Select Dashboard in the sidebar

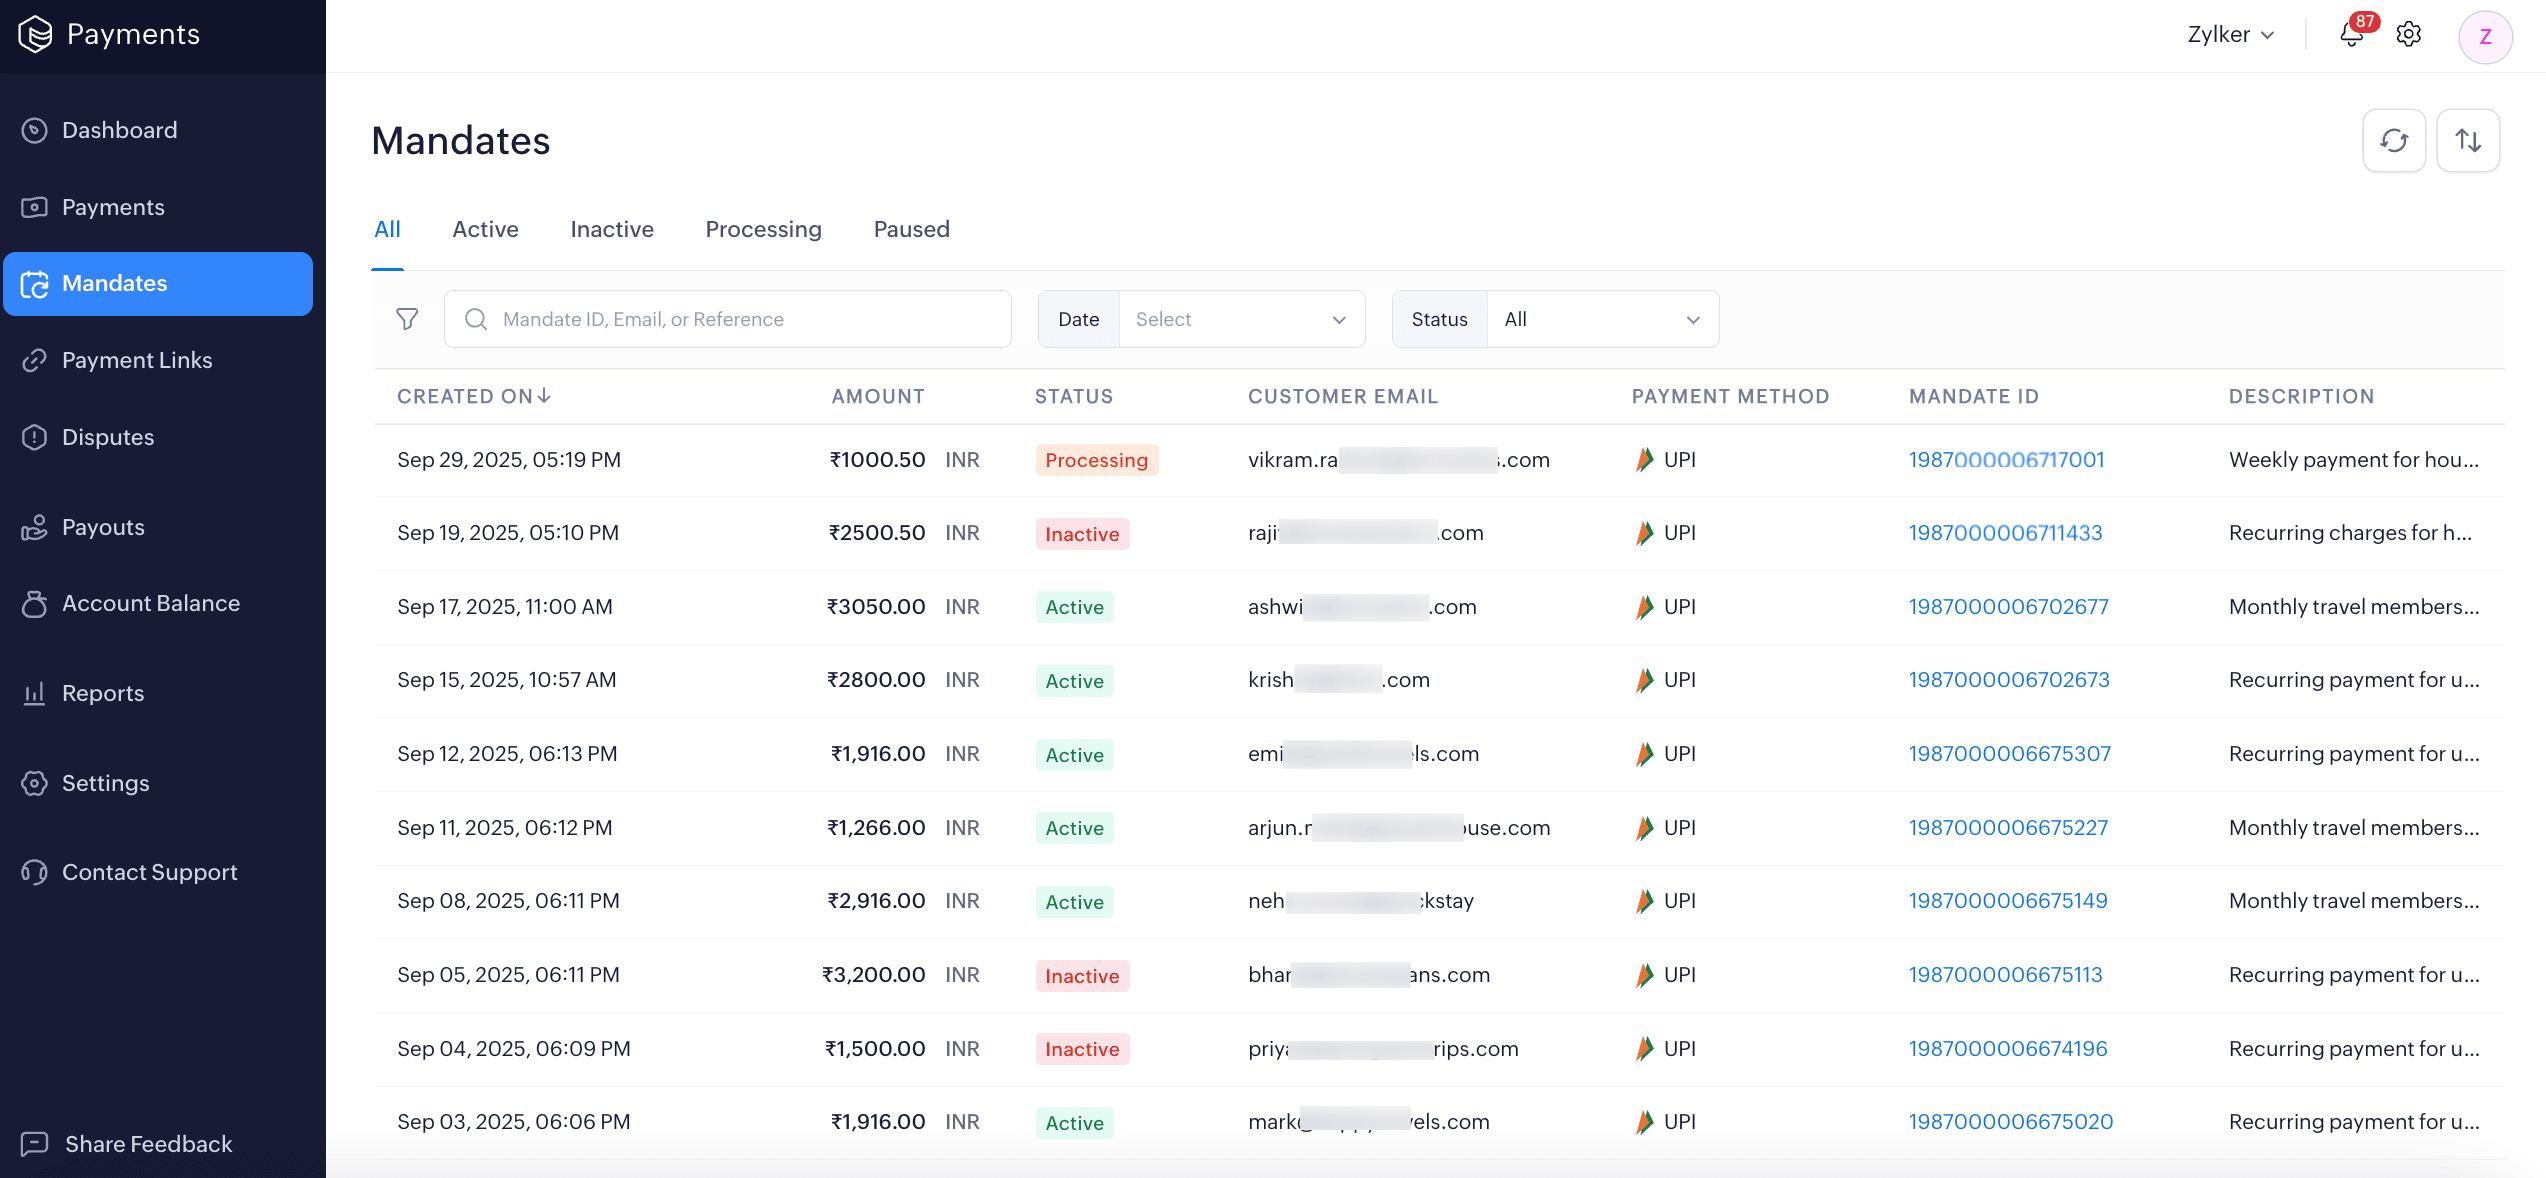click(119, 129)
